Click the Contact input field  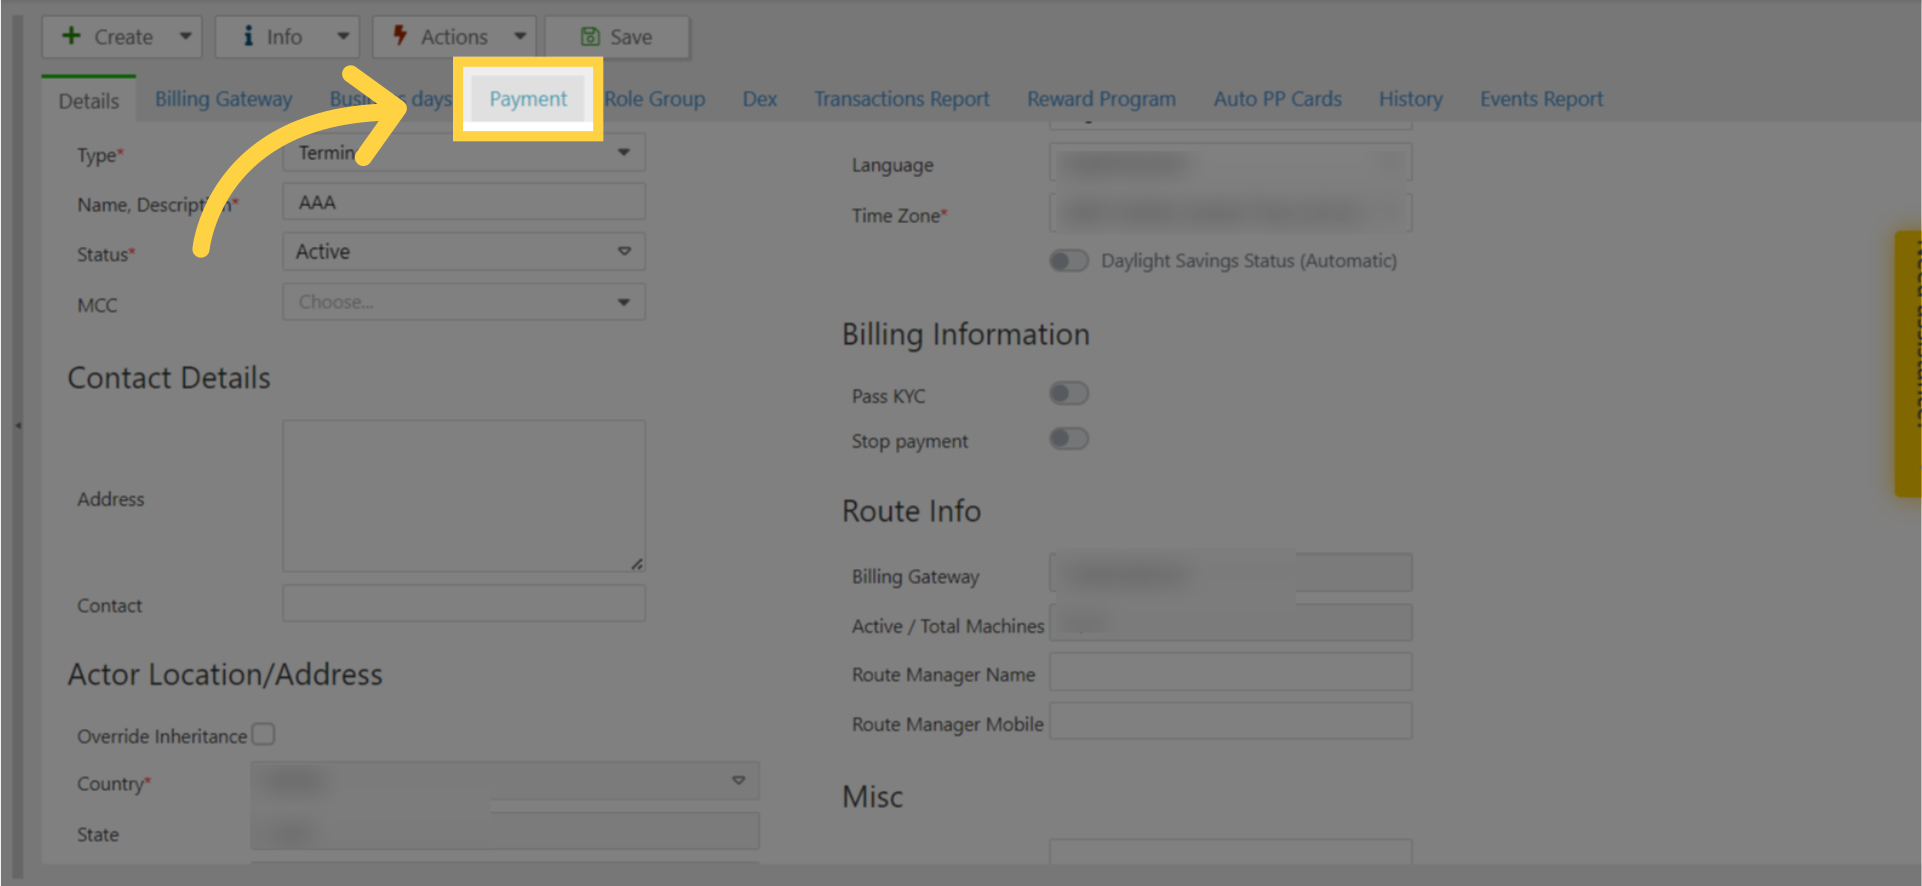pos(464,604)
